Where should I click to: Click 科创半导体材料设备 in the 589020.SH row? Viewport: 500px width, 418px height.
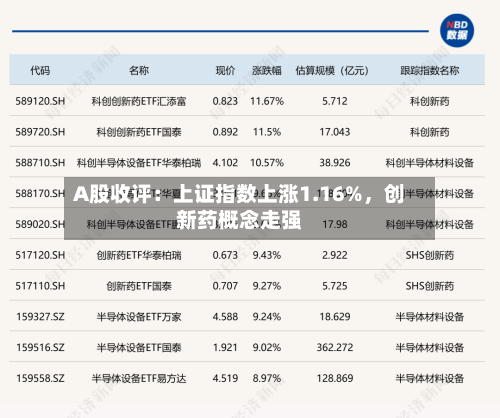click(x=430, y=224)
